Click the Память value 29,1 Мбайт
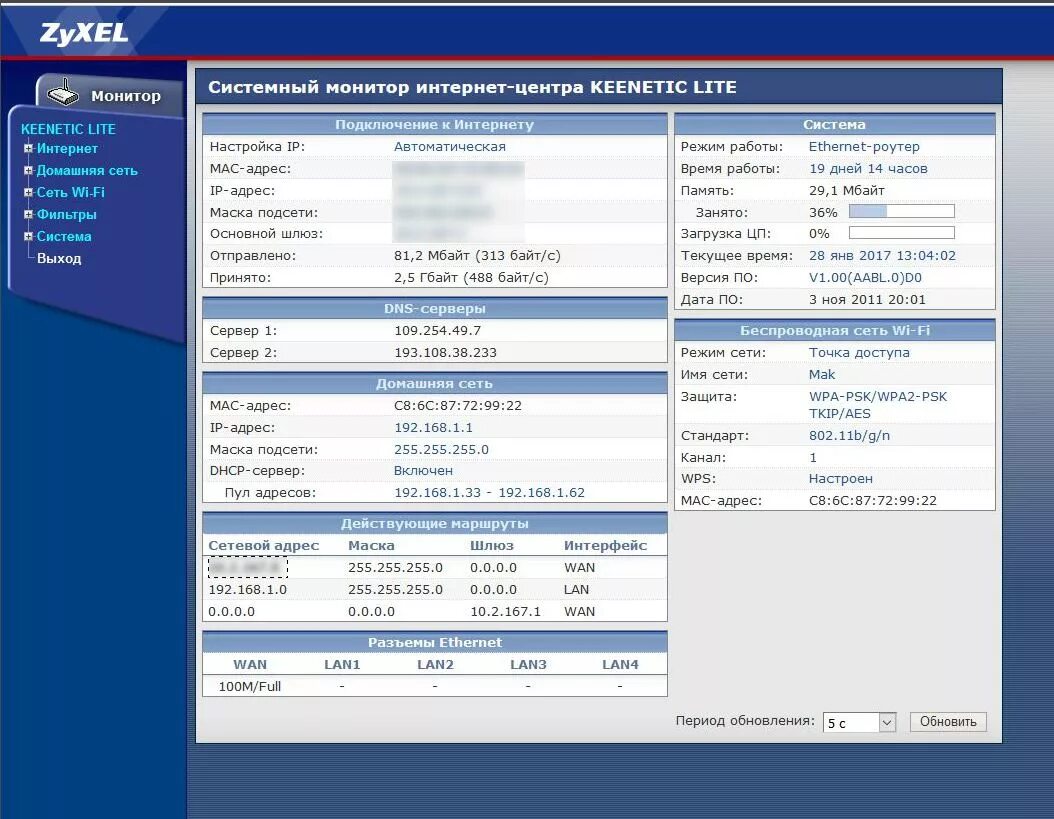1054x819 pixels. [846, 190]
